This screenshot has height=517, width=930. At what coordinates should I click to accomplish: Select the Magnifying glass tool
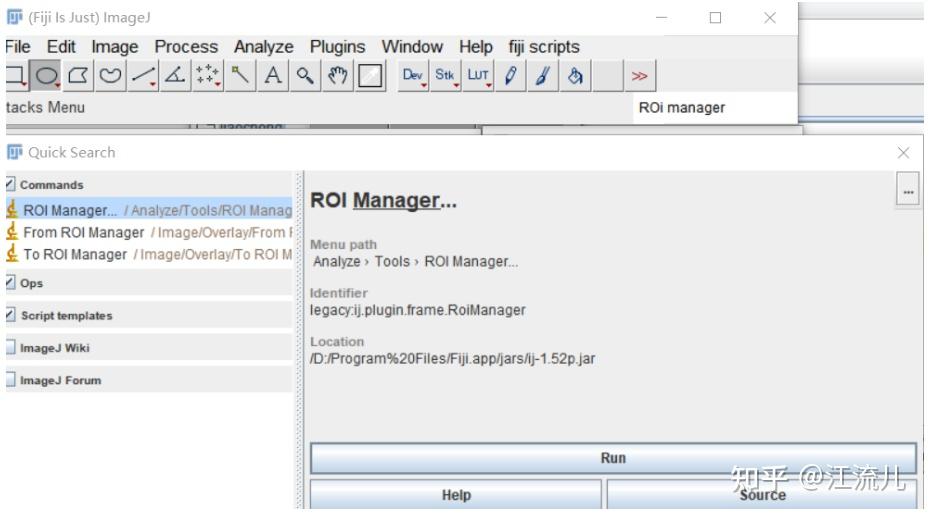tap(305, 76)
